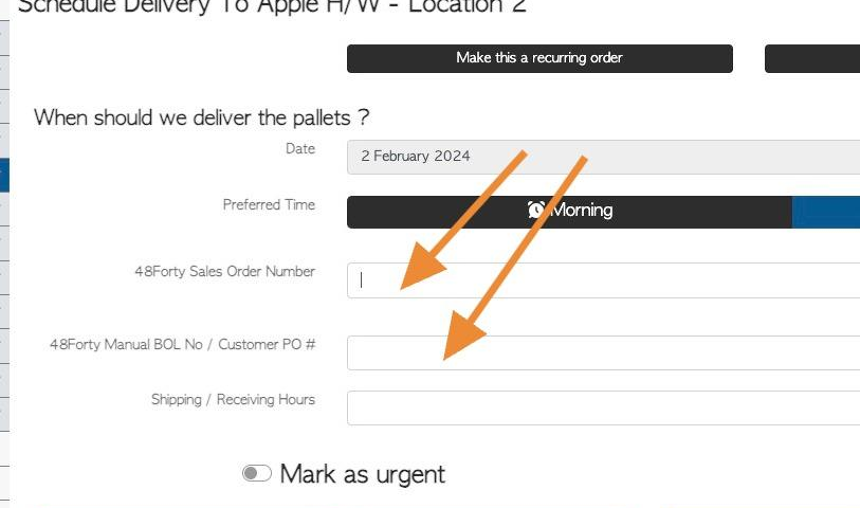Click the Date field label
The height and width of the screenshot is (508, 860).
(x=300, y=149)
